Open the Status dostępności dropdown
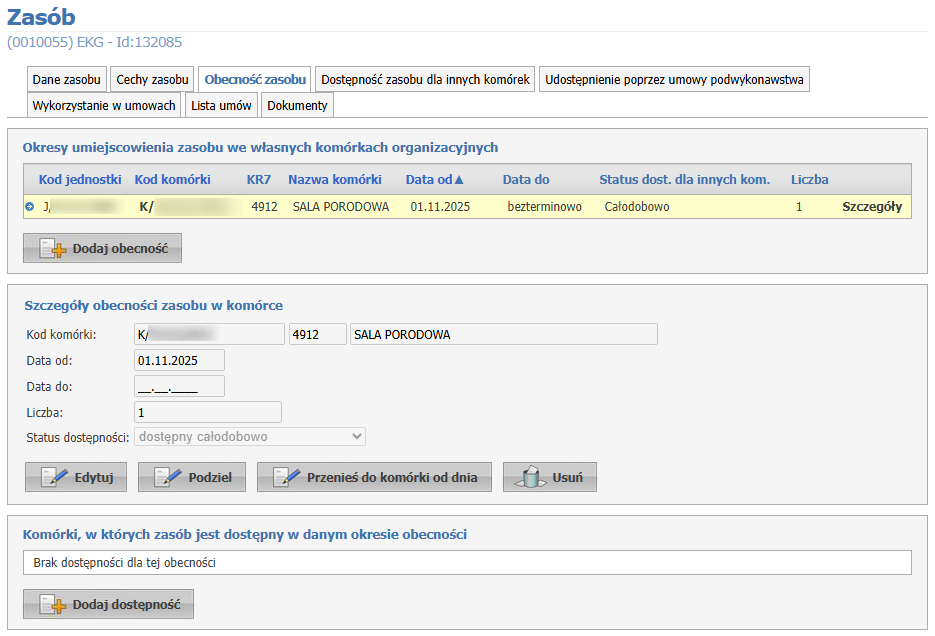This screenshot has height=636, width=935. click(x=249, y=436)
